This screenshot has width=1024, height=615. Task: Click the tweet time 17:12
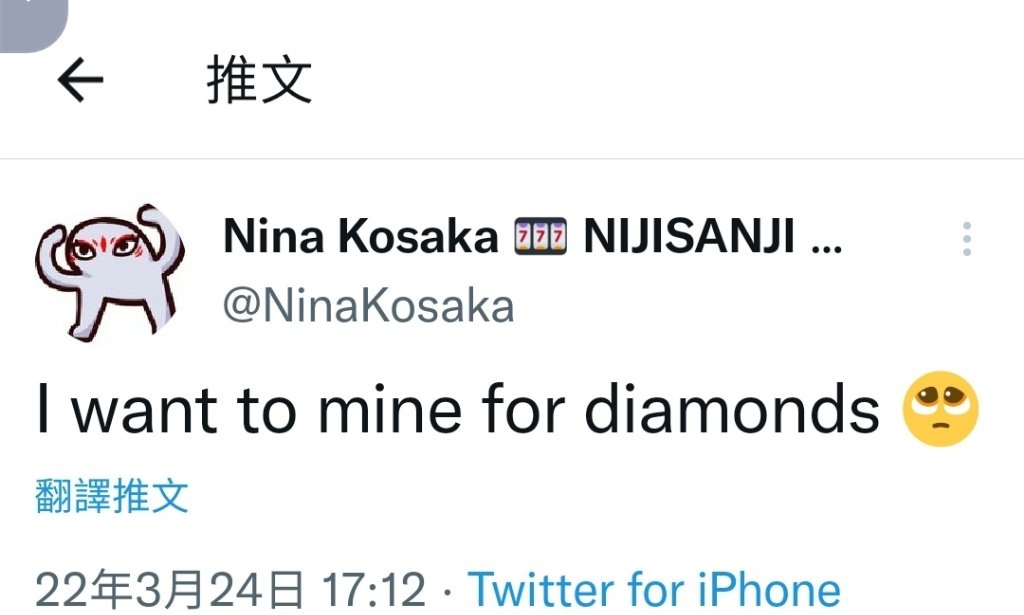coord(374,590)
